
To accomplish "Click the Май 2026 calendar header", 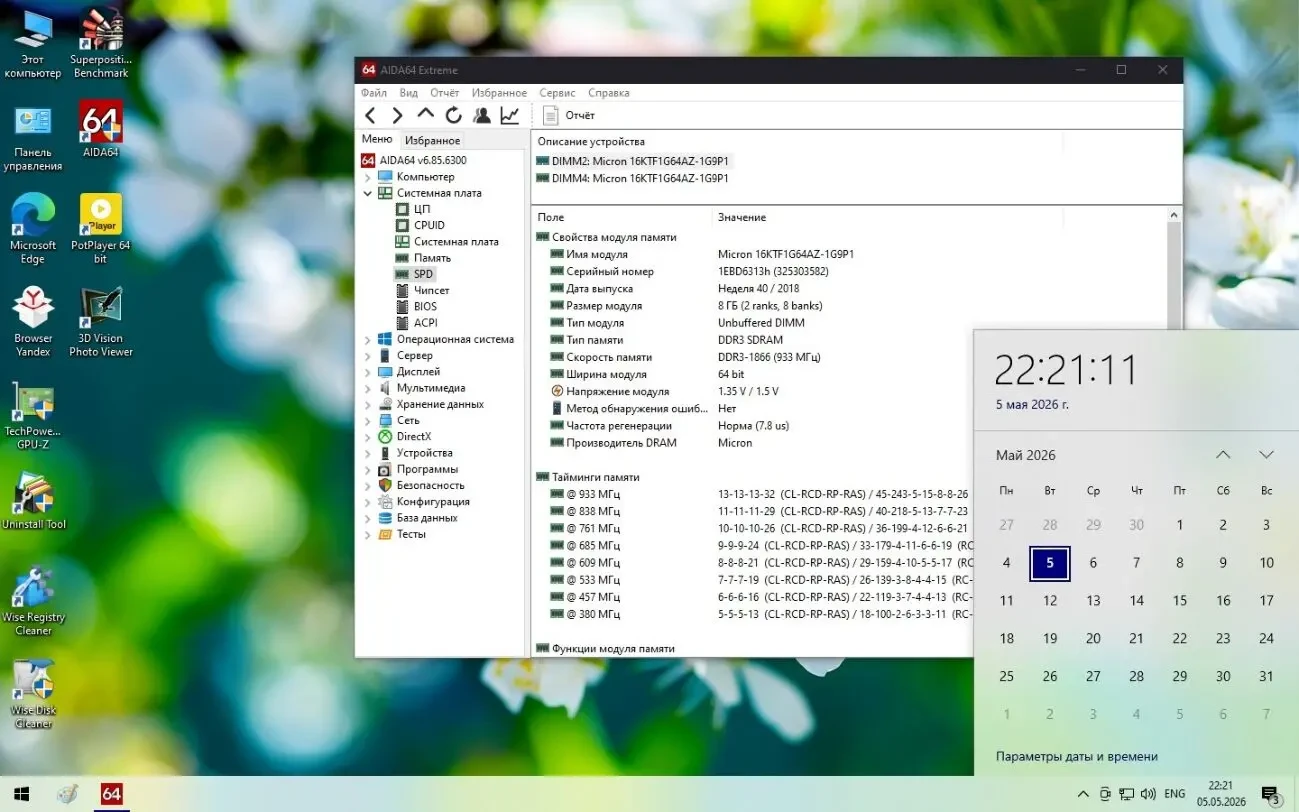I will 1025,455.
